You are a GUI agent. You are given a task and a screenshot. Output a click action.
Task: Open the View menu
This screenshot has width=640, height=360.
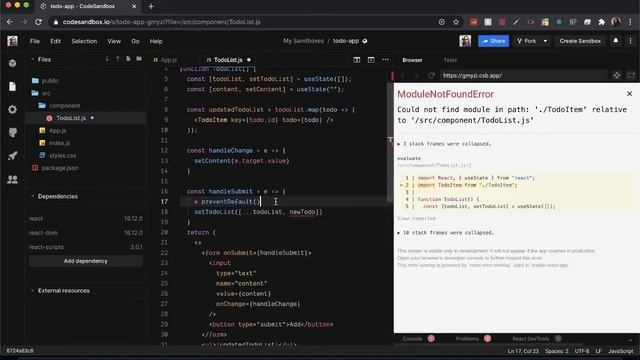[114, 41]
